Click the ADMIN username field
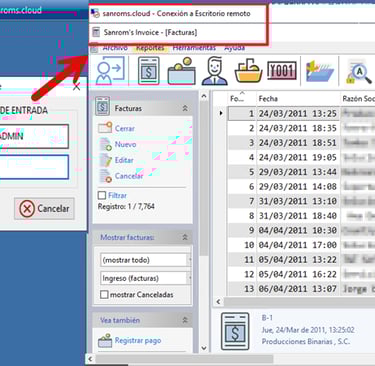 34,136
